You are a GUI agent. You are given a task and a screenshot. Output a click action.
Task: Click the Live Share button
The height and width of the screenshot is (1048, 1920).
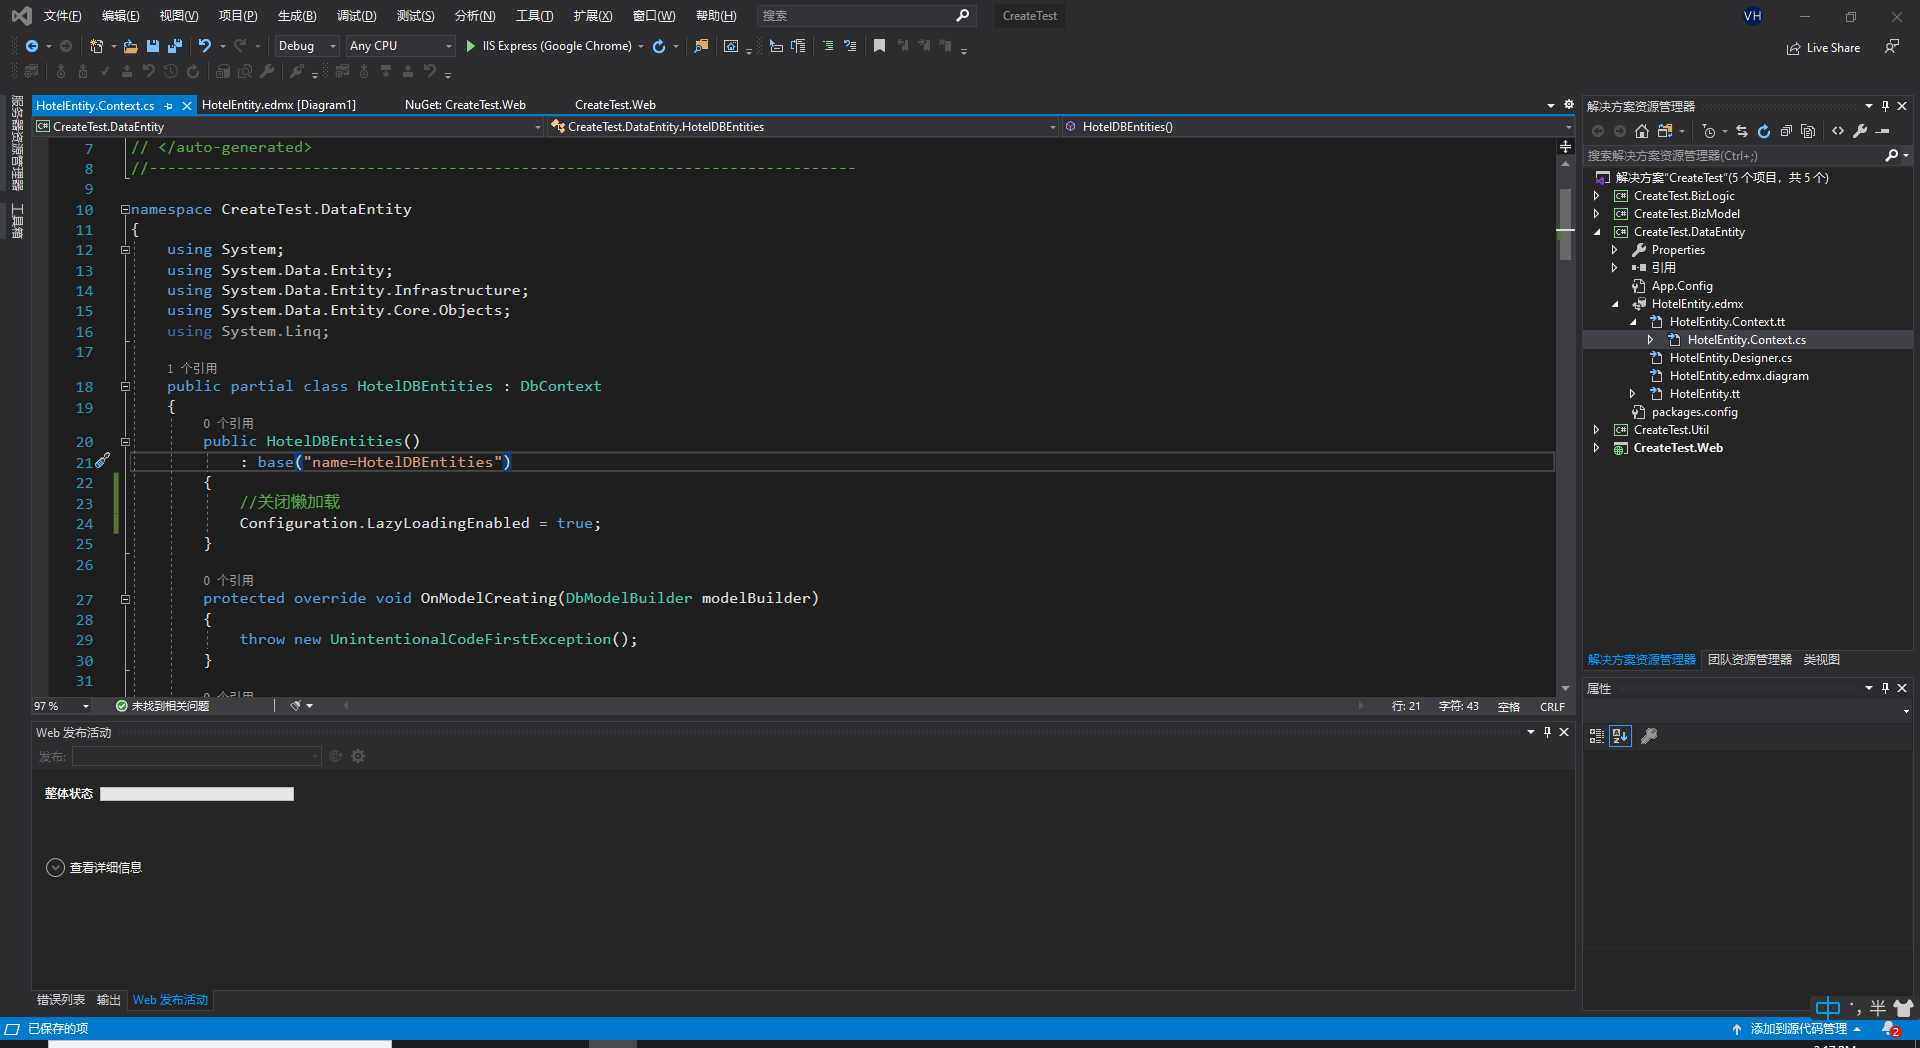coord(1824,48)
